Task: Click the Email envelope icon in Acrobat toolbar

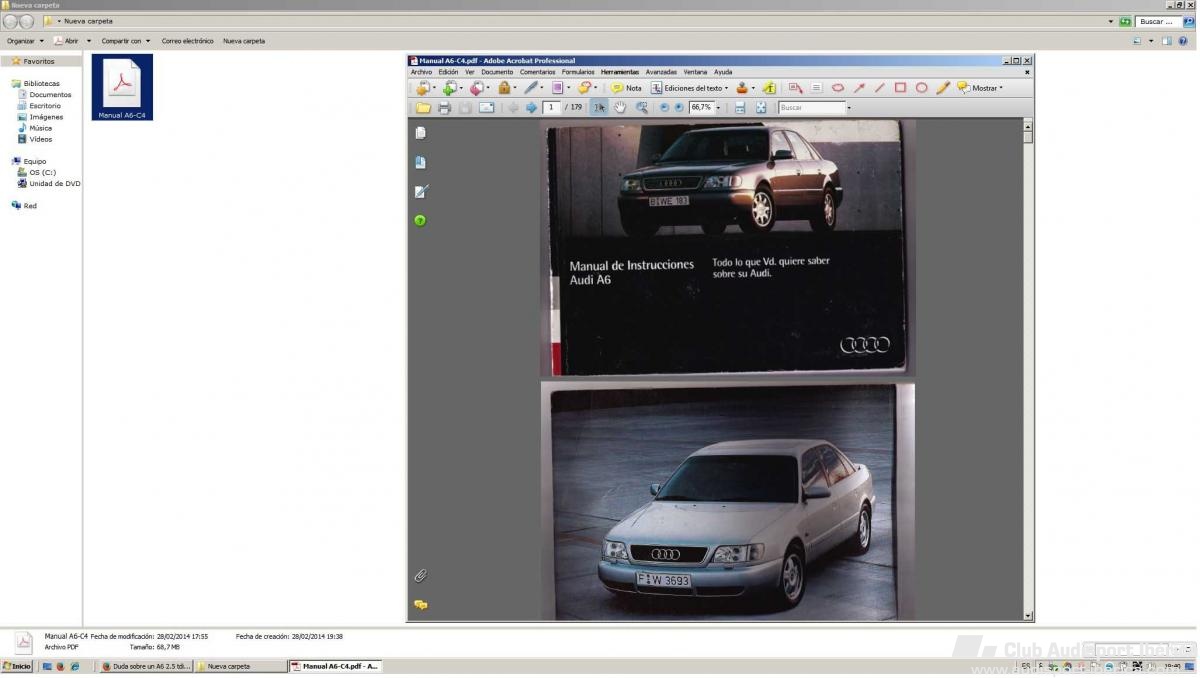Action: (x=486, y=107)
